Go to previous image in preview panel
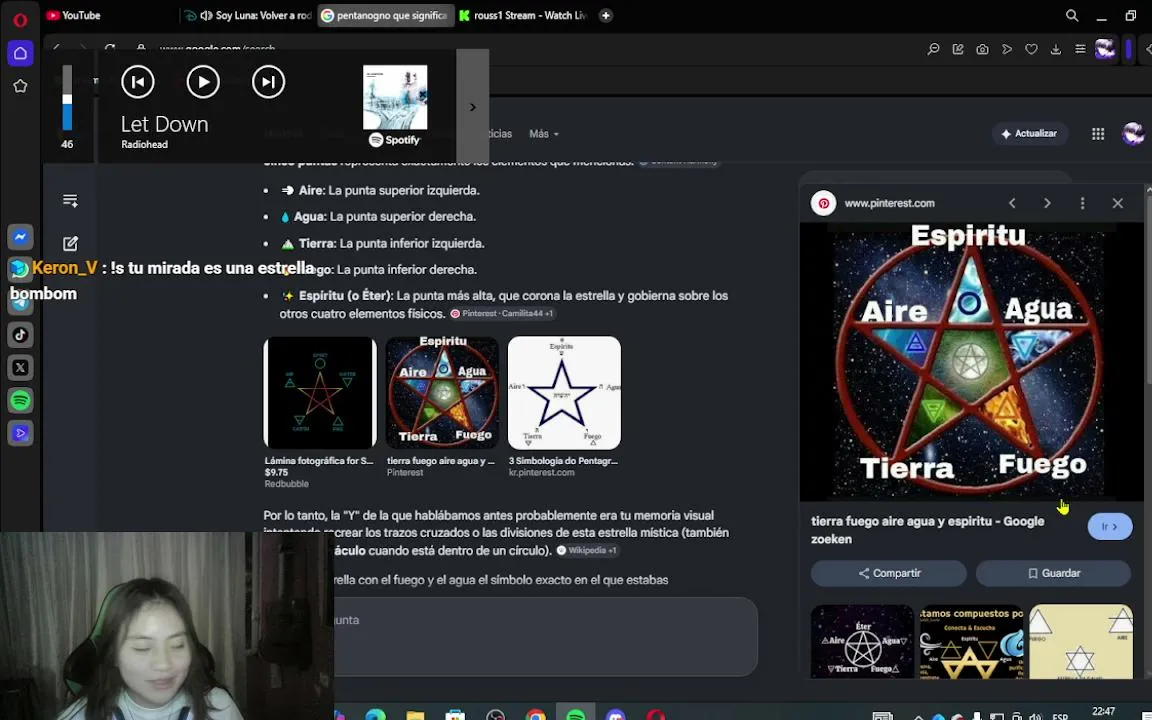Viewport: 1152px width, 720px height. [1012, 204]
